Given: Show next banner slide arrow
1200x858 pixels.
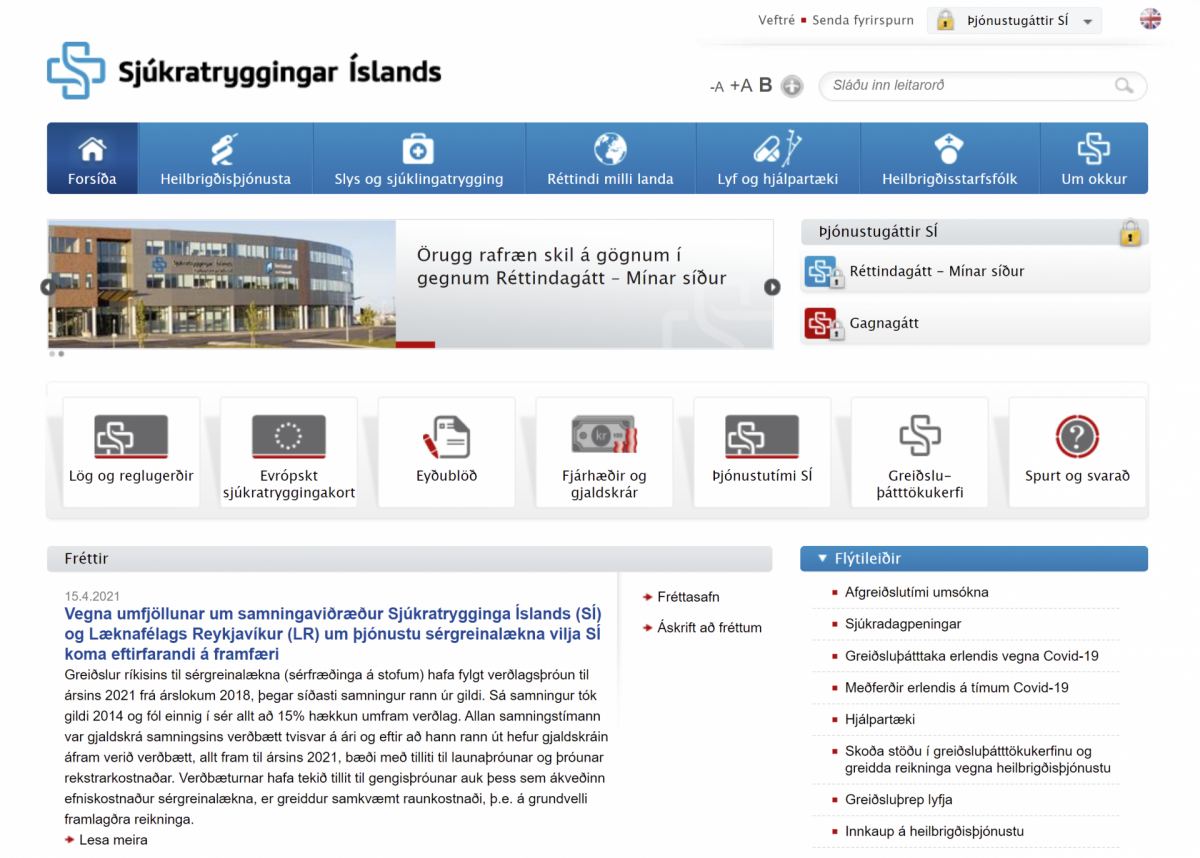Looking at the screenshot, I should coord(772,287).
